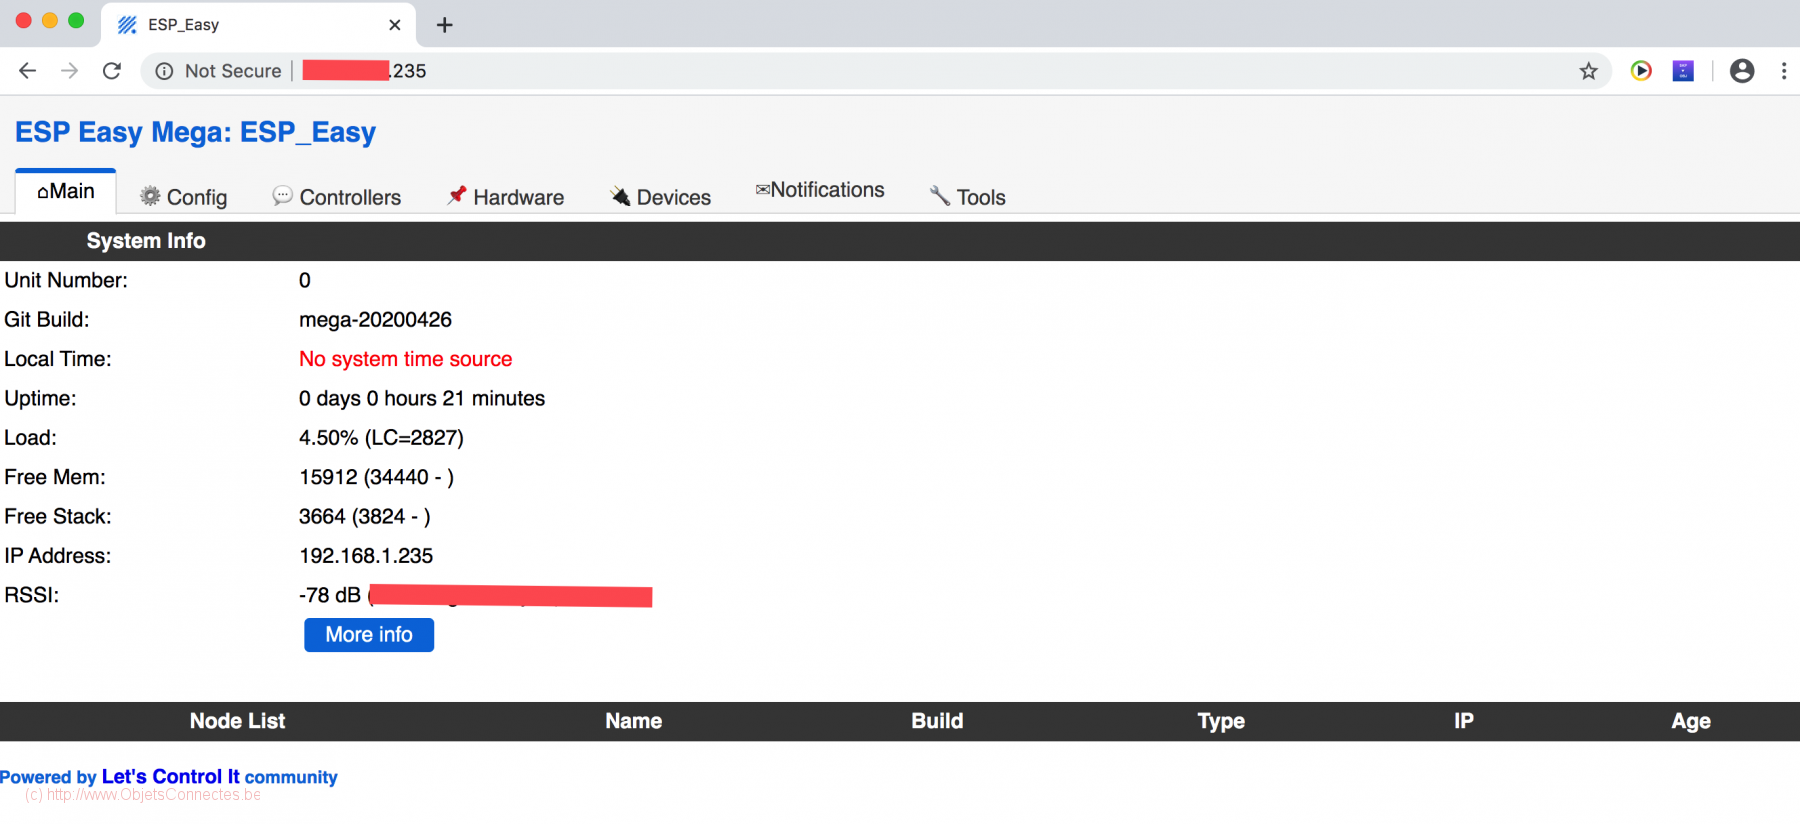Switch to the Main tab
1800x824 pixels.
pos(66,191)
